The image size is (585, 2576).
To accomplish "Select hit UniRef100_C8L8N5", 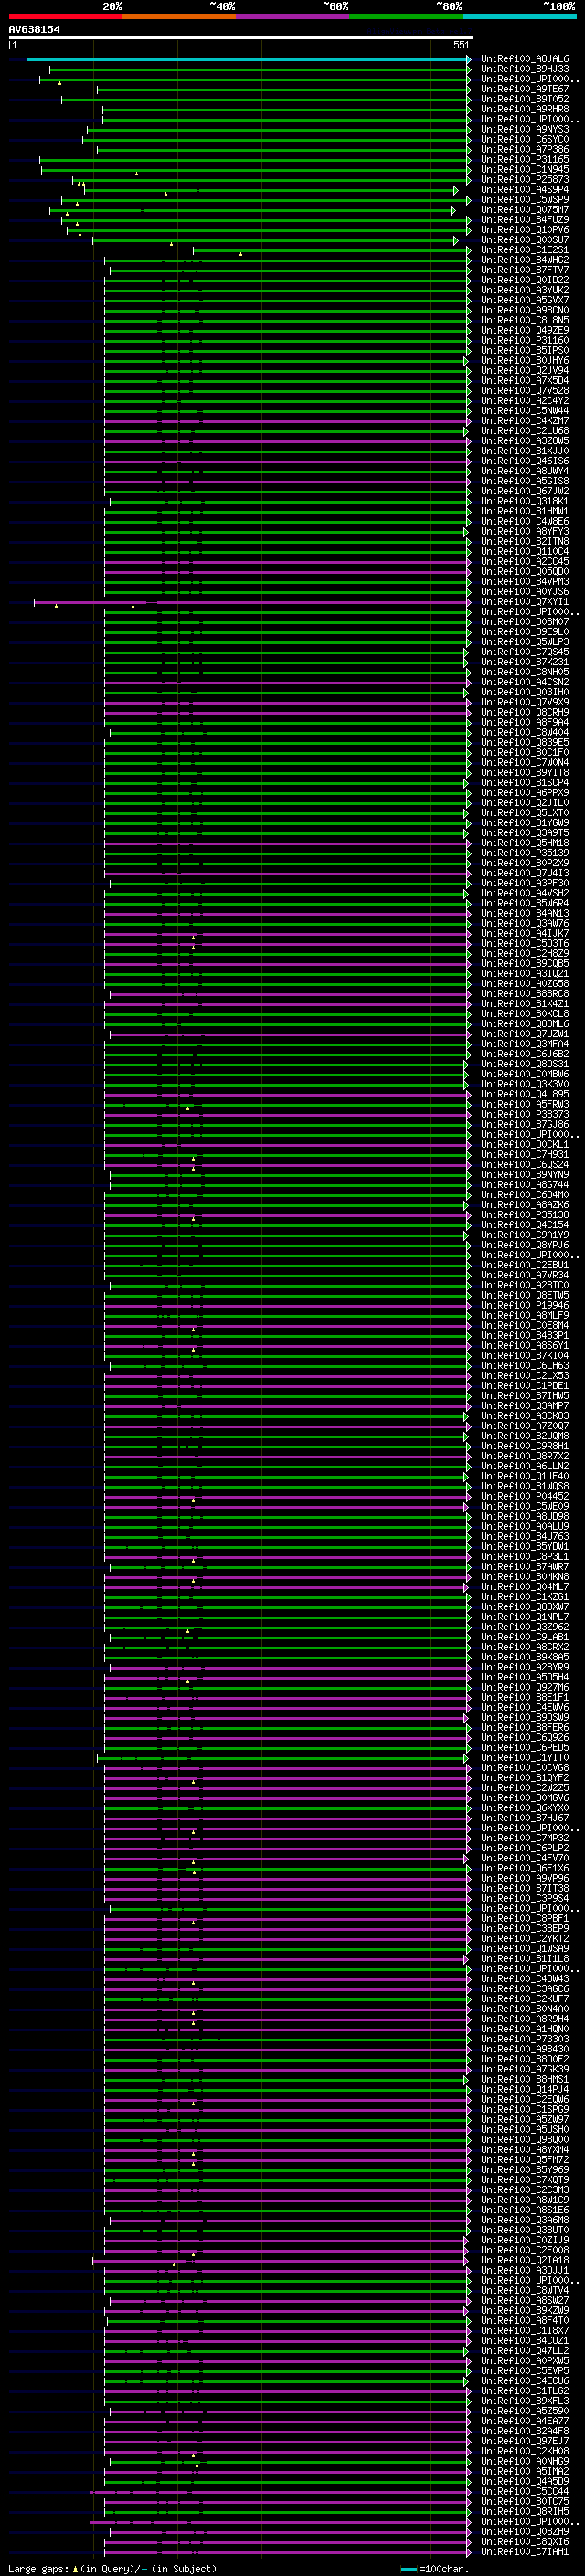I will click(524, 320).
